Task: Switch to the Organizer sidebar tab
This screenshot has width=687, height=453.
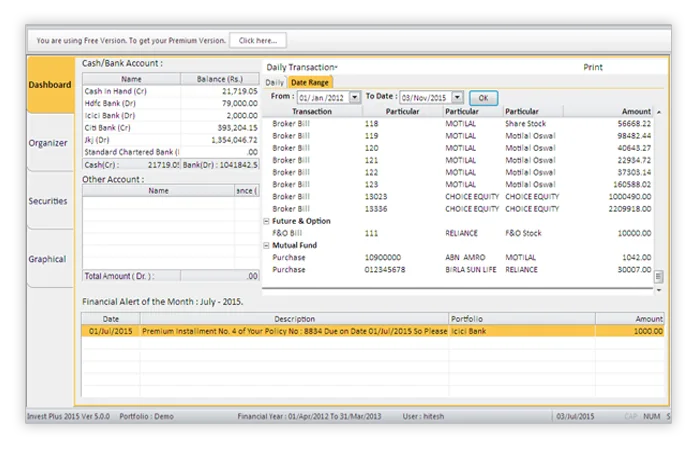Action: 48,143
